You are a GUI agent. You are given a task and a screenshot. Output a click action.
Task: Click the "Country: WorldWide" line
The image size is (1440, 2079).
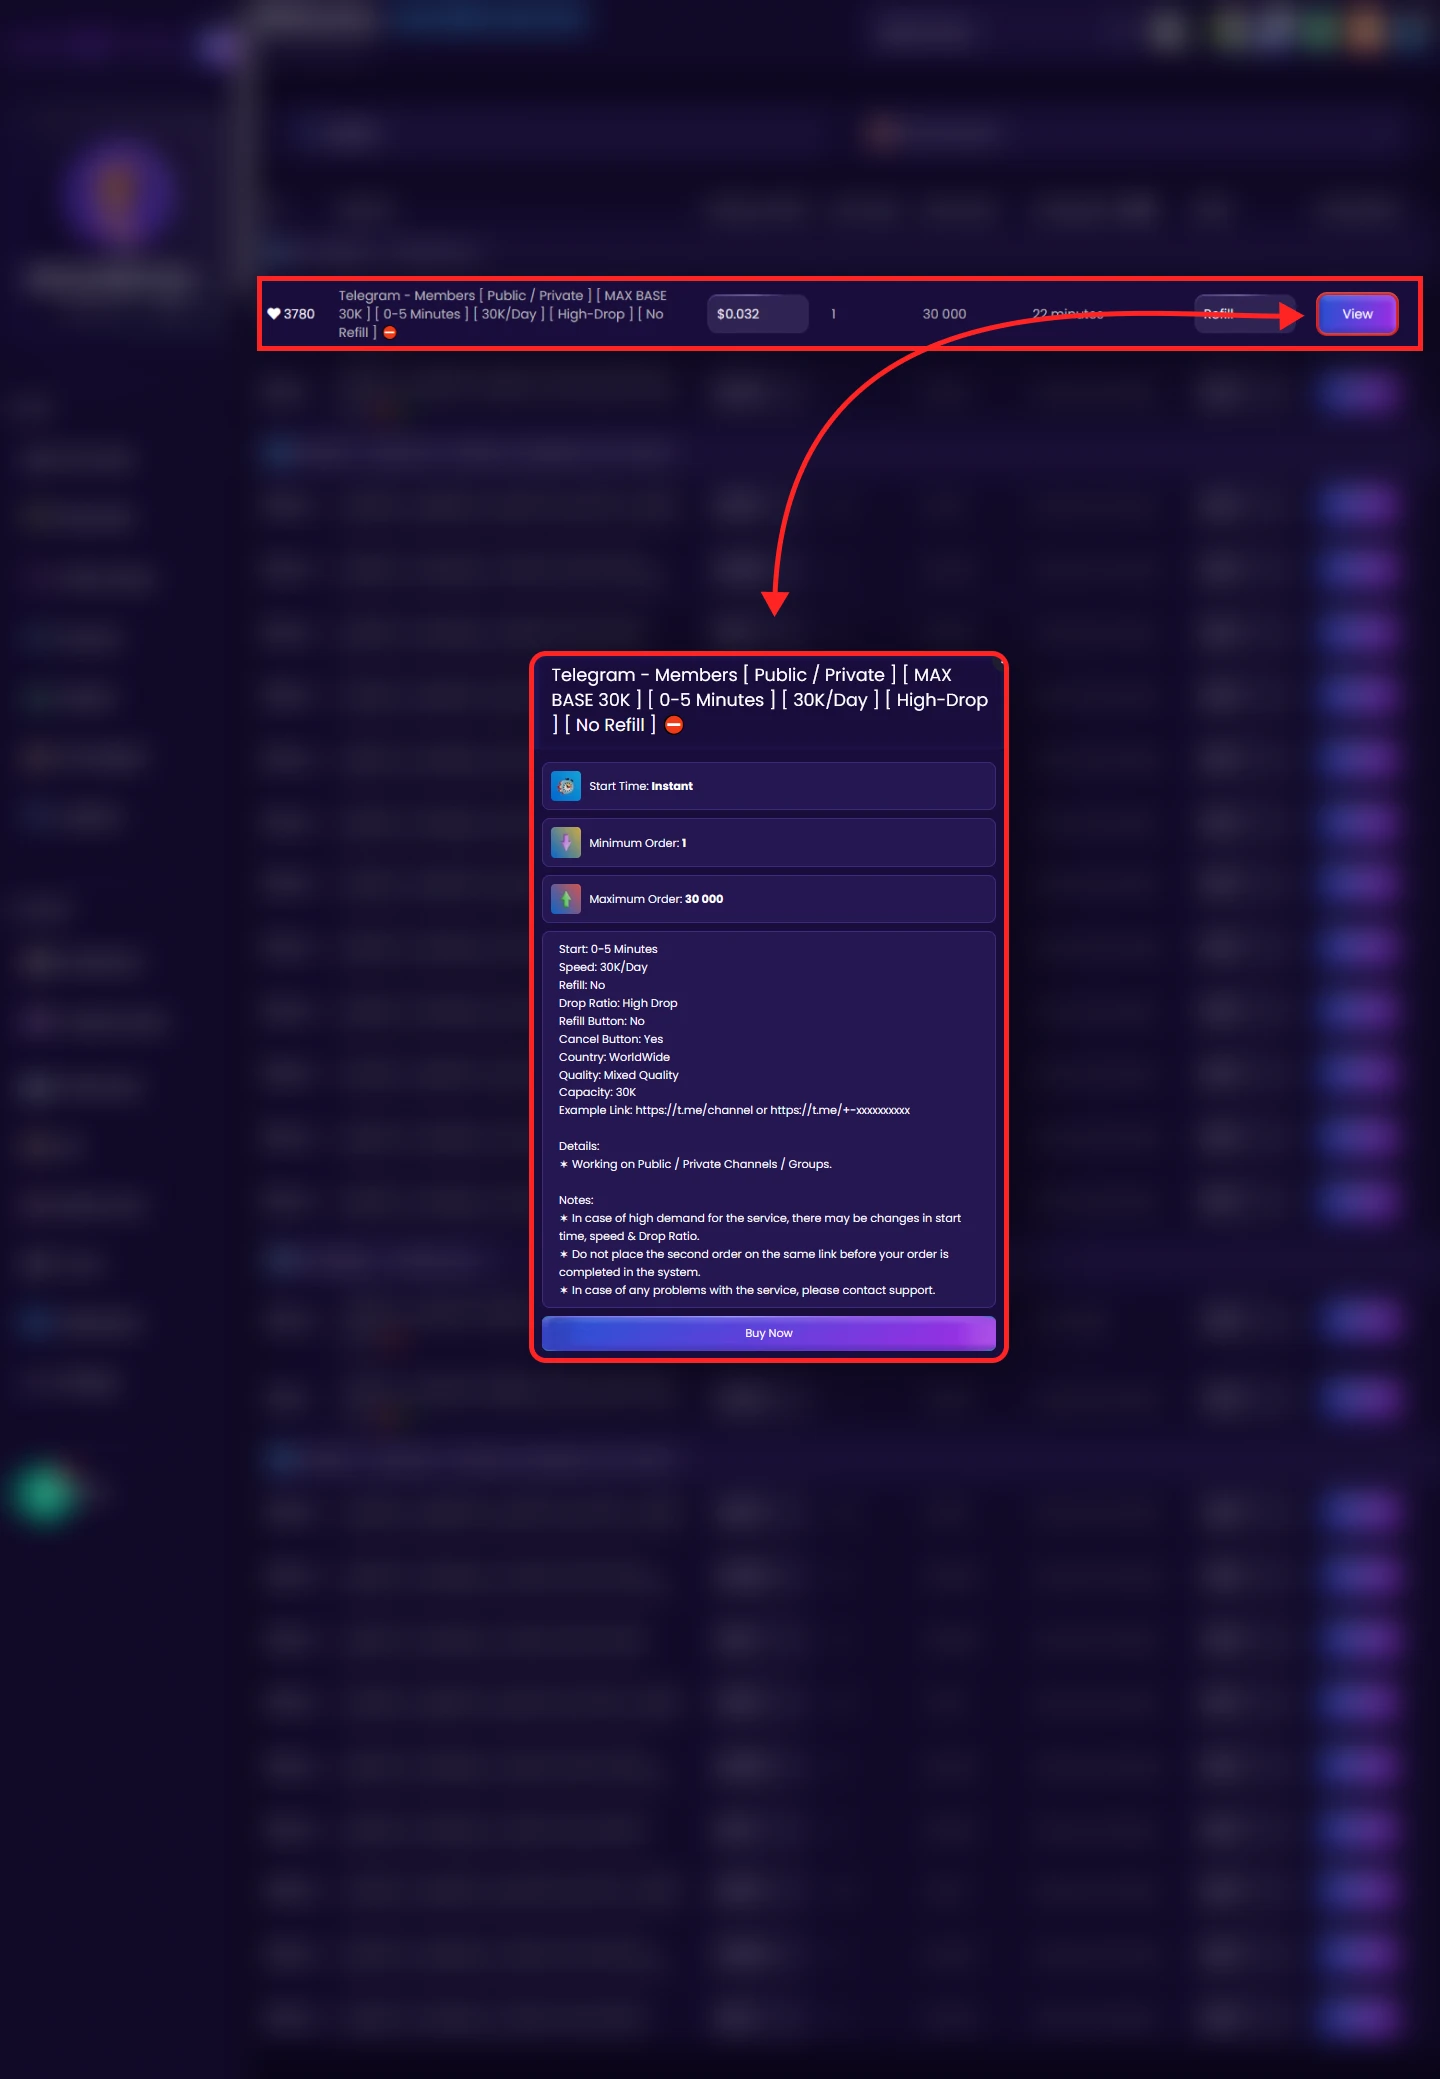click(614, 1057)
